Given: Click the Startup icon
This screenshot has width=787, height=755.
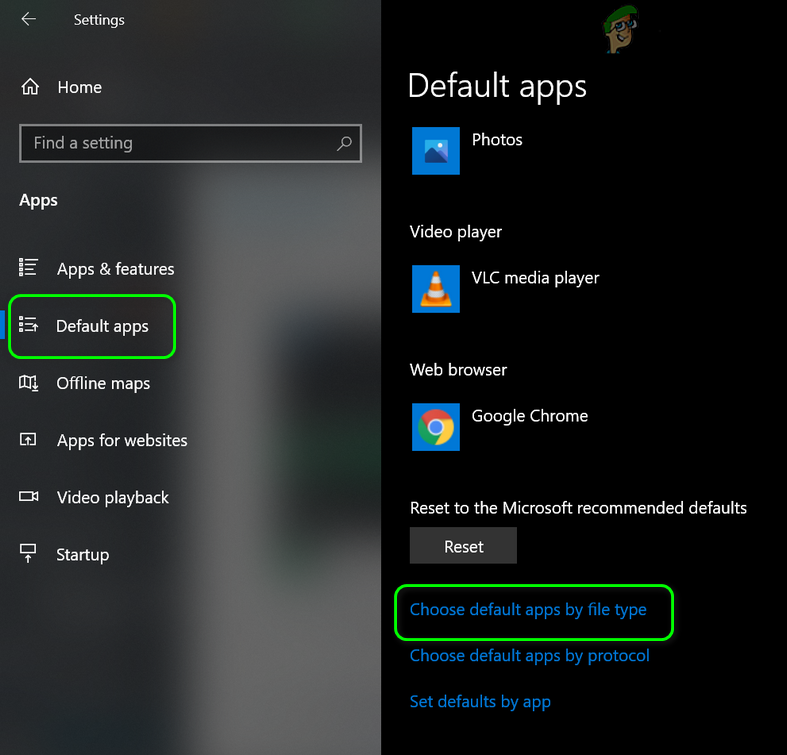Looking at the screenshot, I should pyautogui.click(x=28, y=554).
